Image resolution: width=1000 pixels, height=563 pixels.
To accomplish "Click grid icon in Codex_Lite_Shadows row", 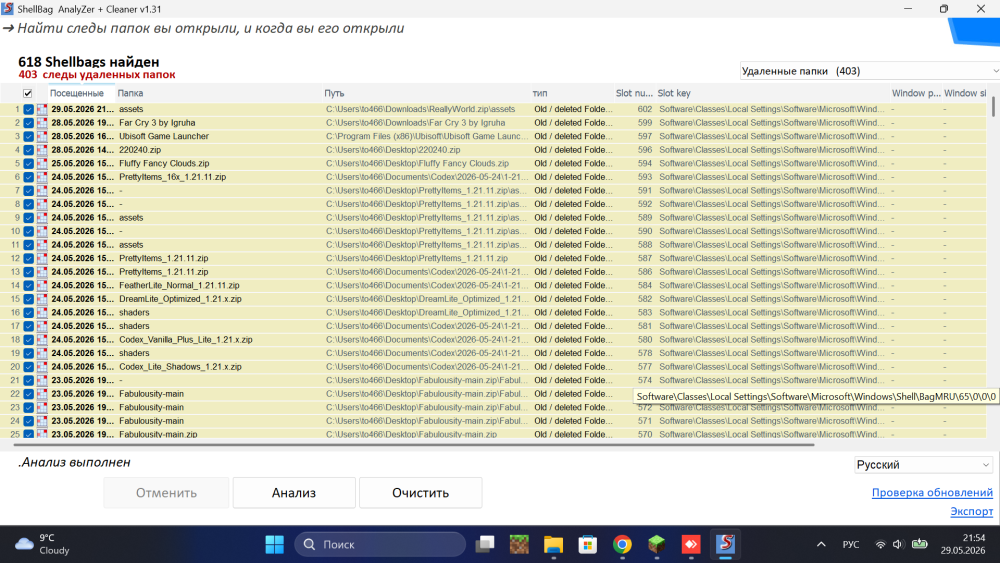I will (42, 367).
